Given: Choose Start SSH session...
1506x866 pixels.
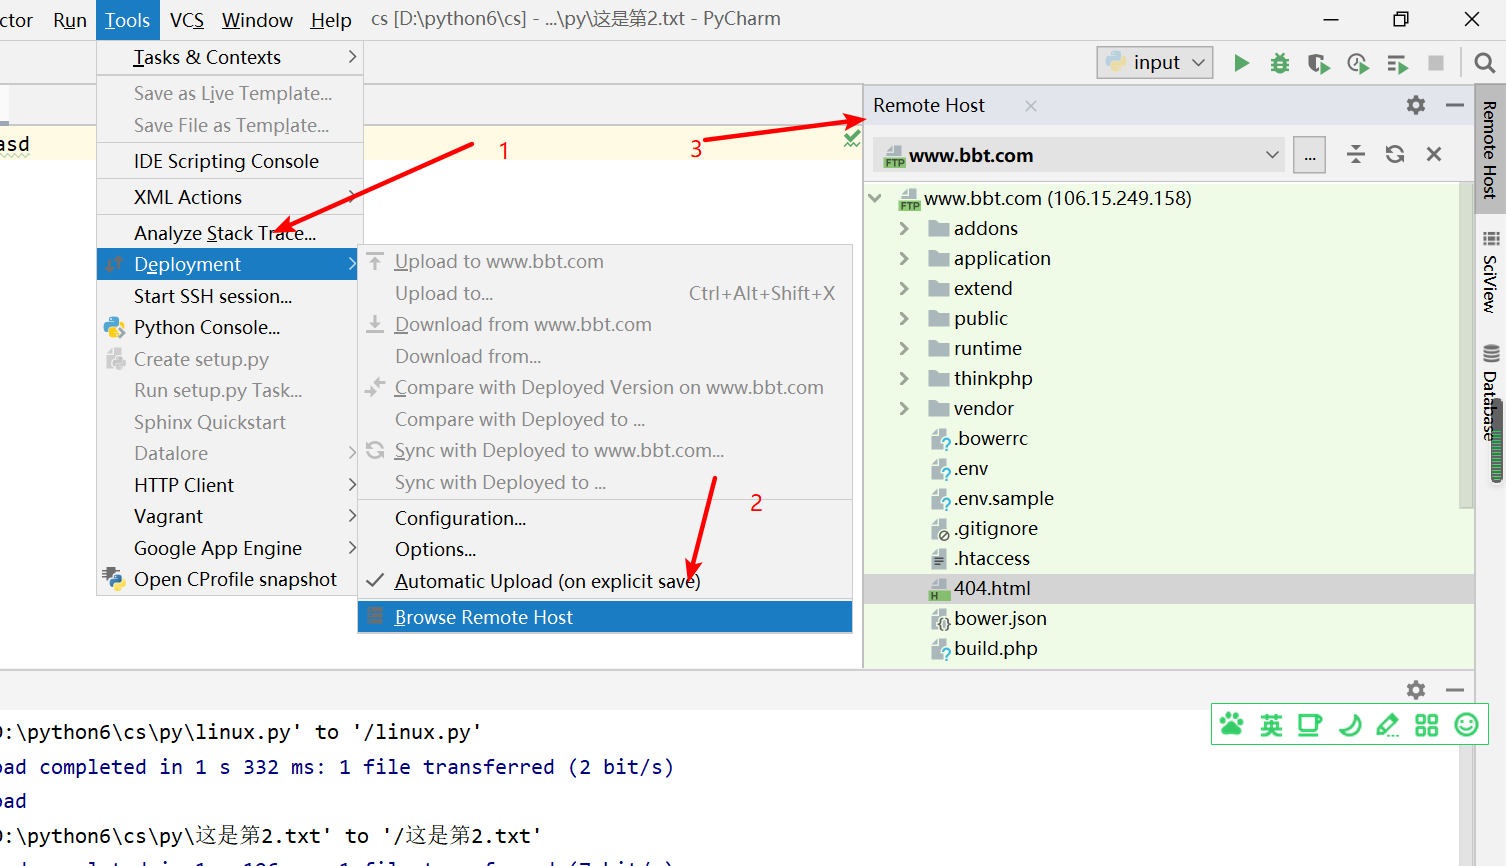Looking at the screenshot, I should pos(229,296).
